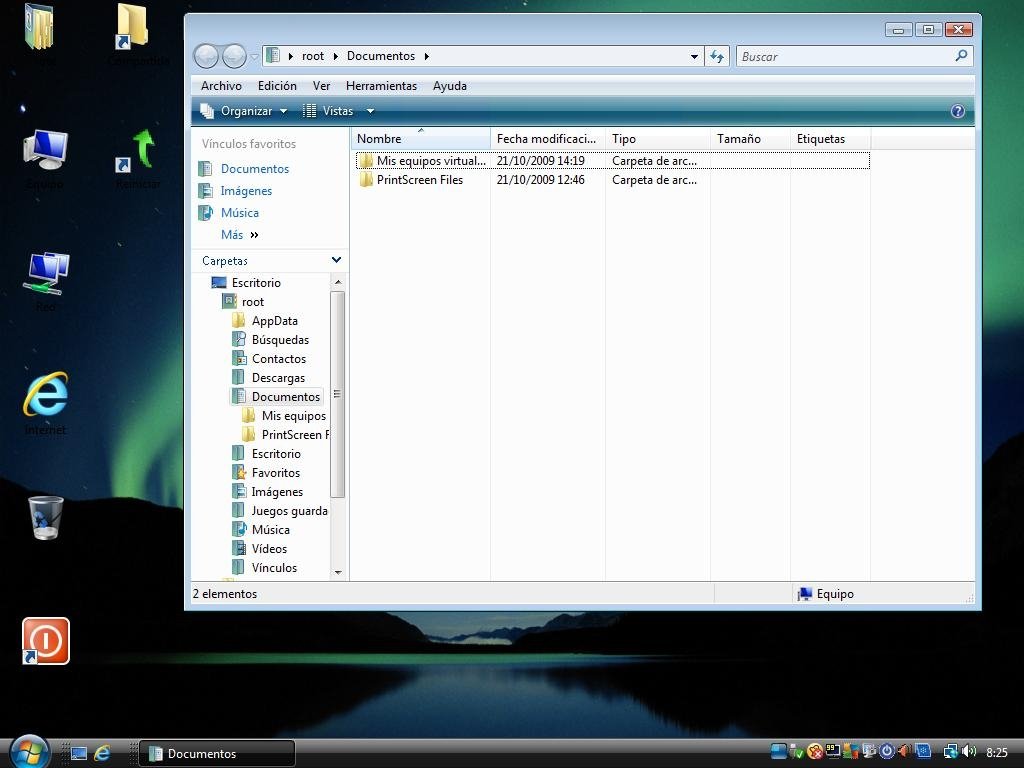Image resolution: width=1024 pixels, height=768 pixels.
Task: Click the Recycle Bin desktop icon
Action: [46, 517]
